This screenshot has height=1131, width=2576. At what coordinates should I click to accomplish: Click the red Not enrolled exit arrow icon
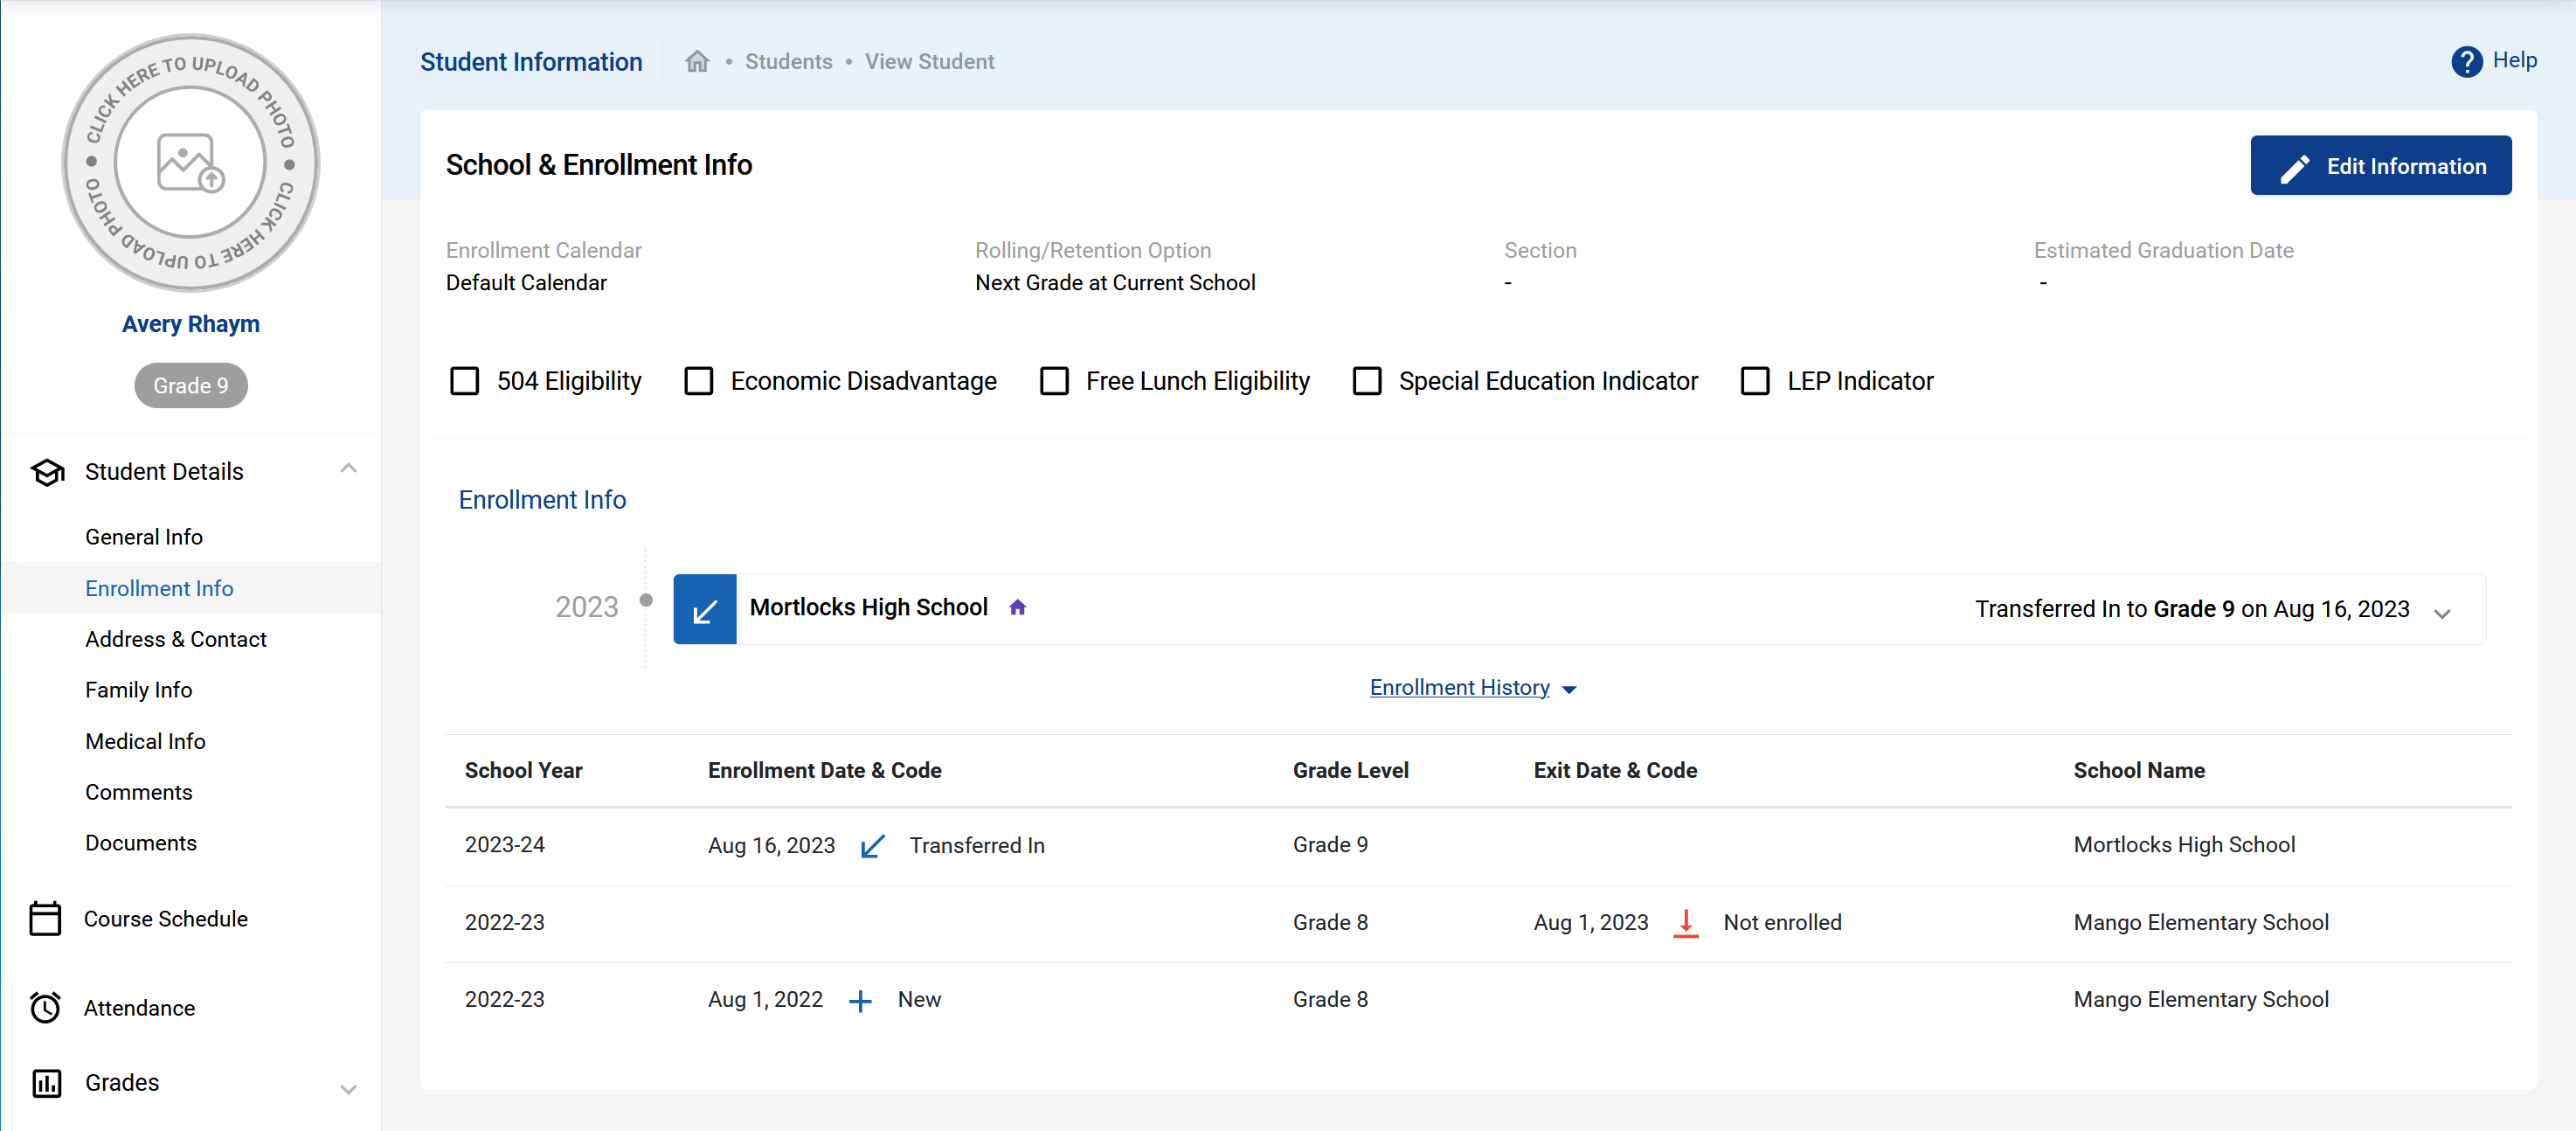1685,922
